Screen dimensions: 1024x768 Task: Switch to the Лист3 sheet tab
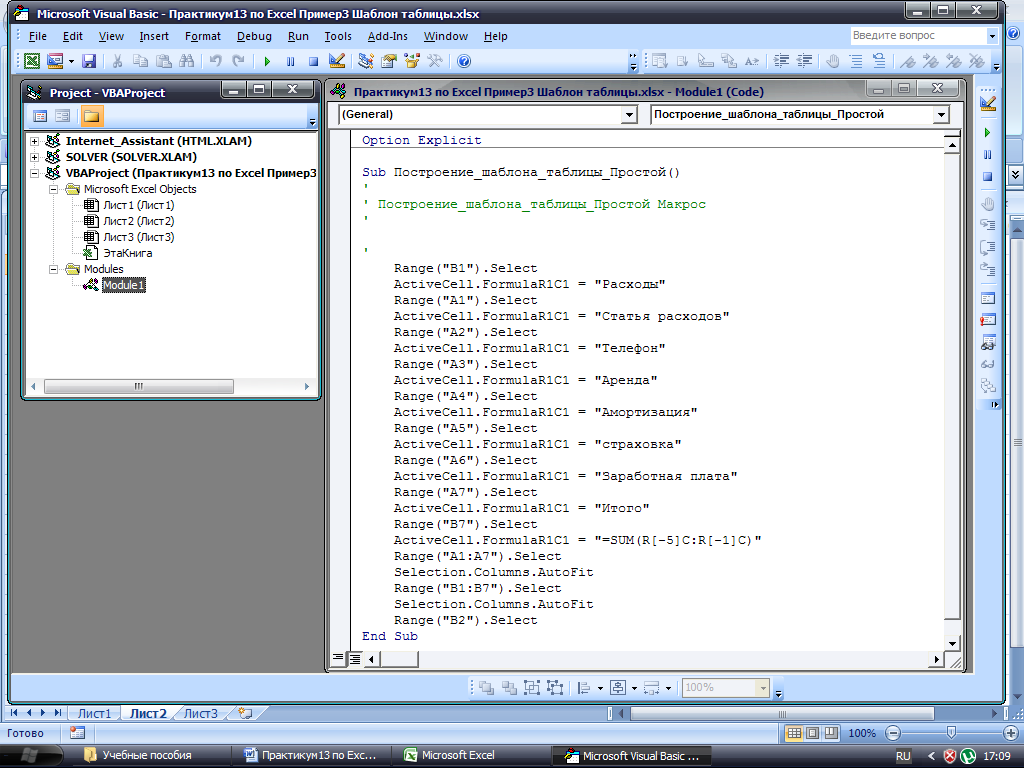coord(200,713)
